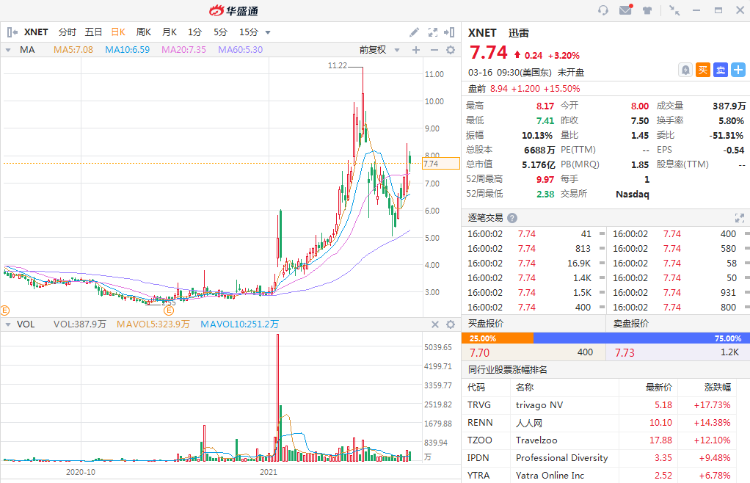Collapse the MA indicator triangle

8,50
